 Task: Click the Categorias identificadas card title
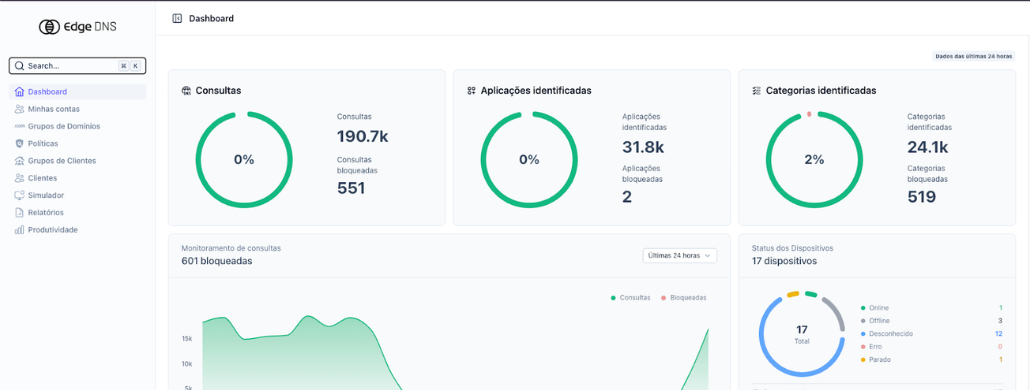[820, 91]
